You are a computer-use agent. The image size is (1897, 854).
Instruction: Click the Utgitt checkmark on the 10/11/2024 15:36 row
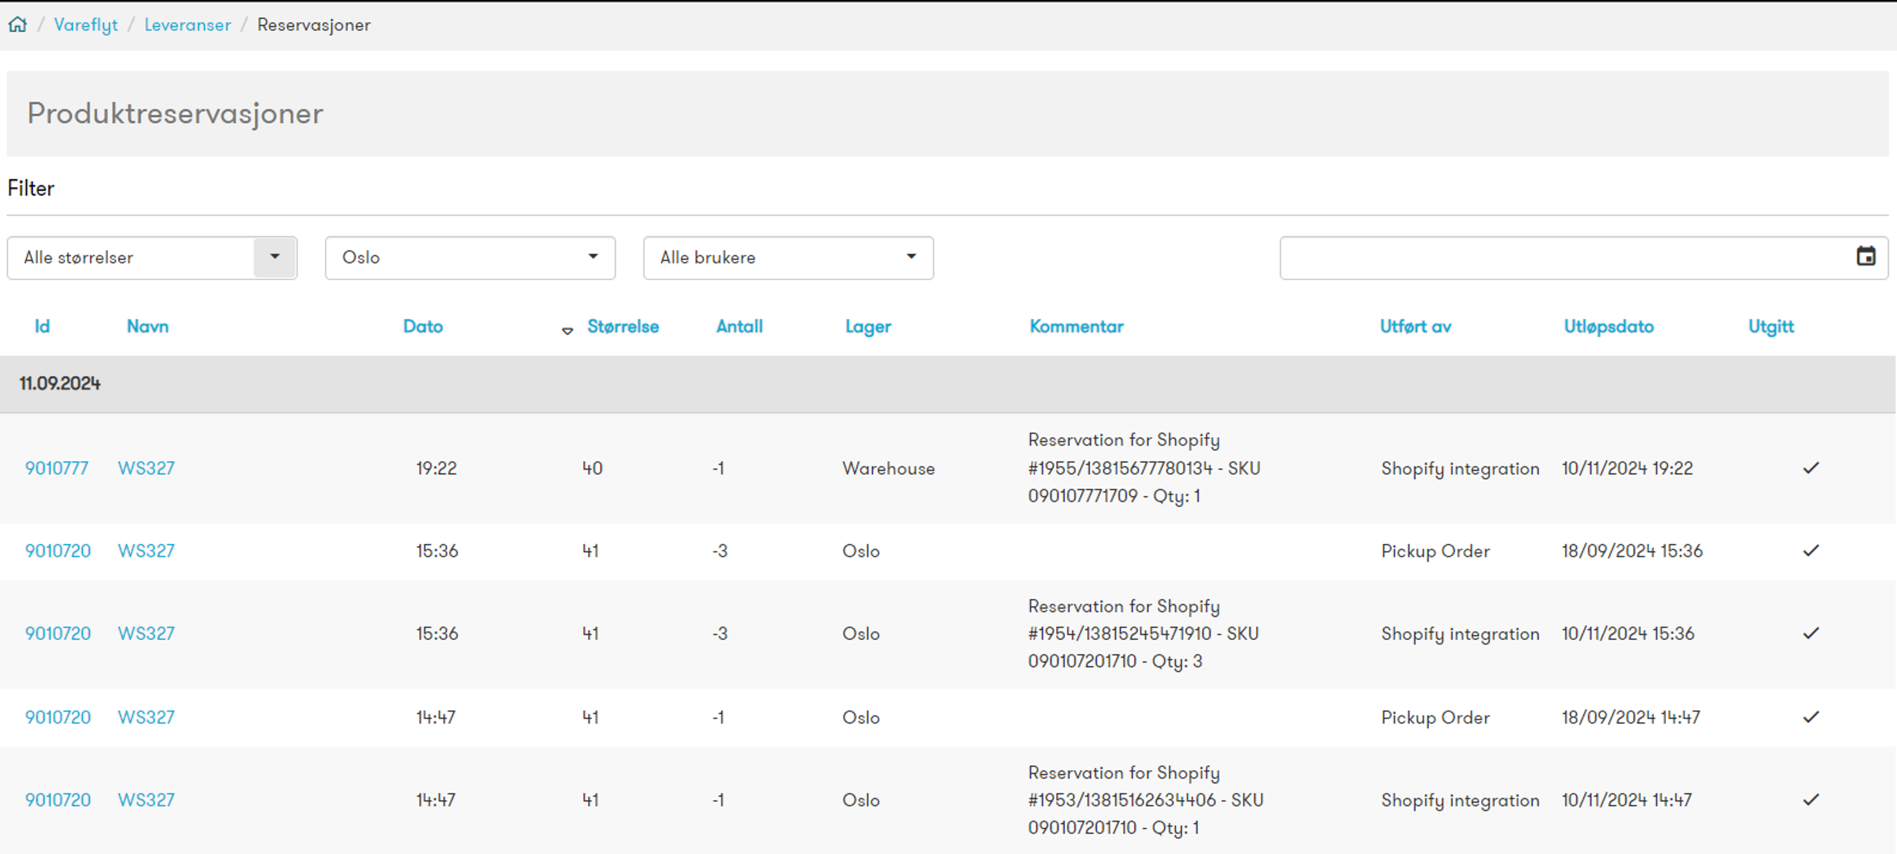[x=1811, y=634]
